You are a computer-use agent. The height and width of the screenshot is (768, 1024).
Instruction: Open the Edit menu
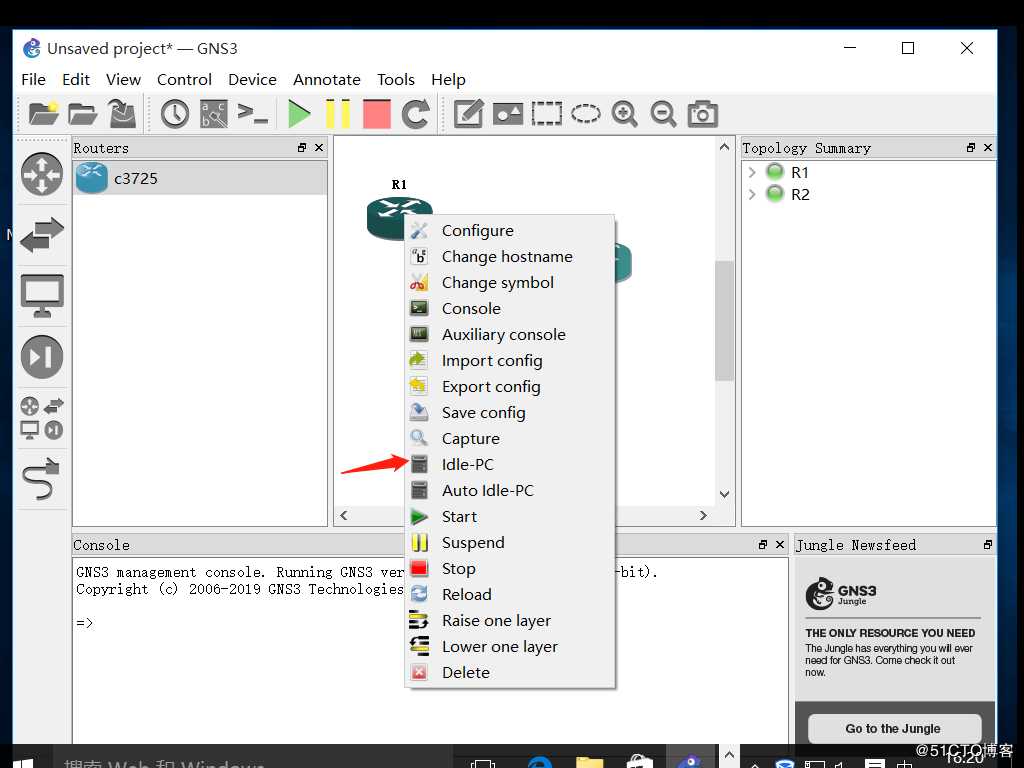pos(76,80)
